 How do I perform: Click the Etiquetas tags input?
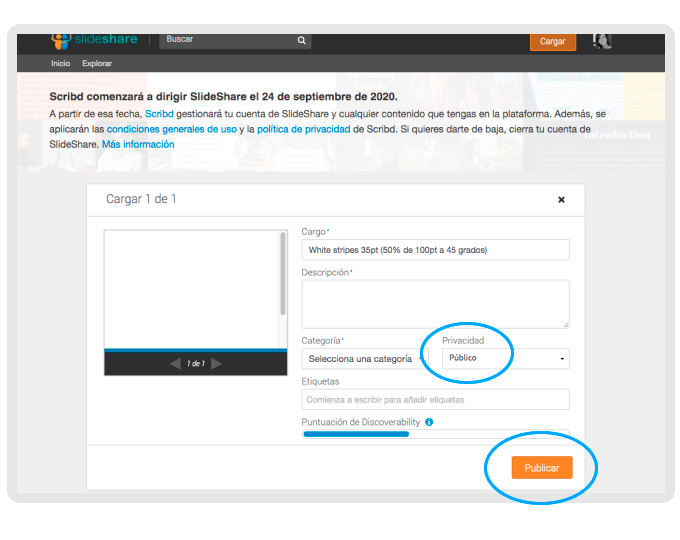(435, 399)
